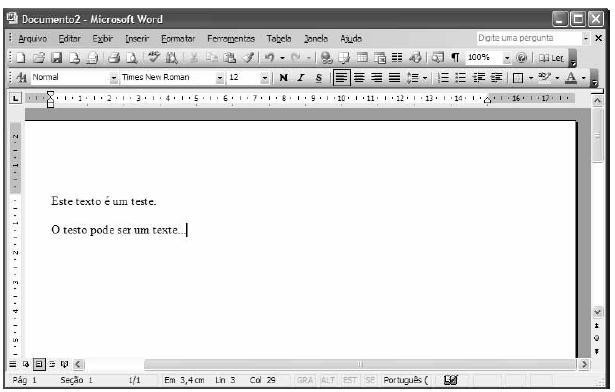Justify the paragraph text
This screenshot has width=615, height=392.
click(394, 78)
